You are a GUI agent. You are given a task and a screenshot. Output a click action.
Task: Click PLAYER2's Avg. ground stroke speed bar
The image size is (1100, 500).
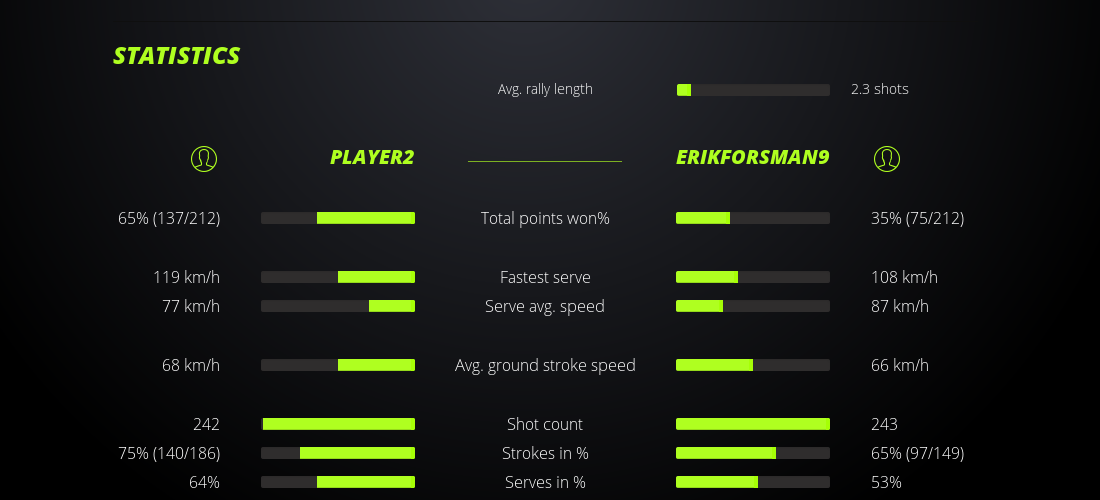(x=338, y=365)
